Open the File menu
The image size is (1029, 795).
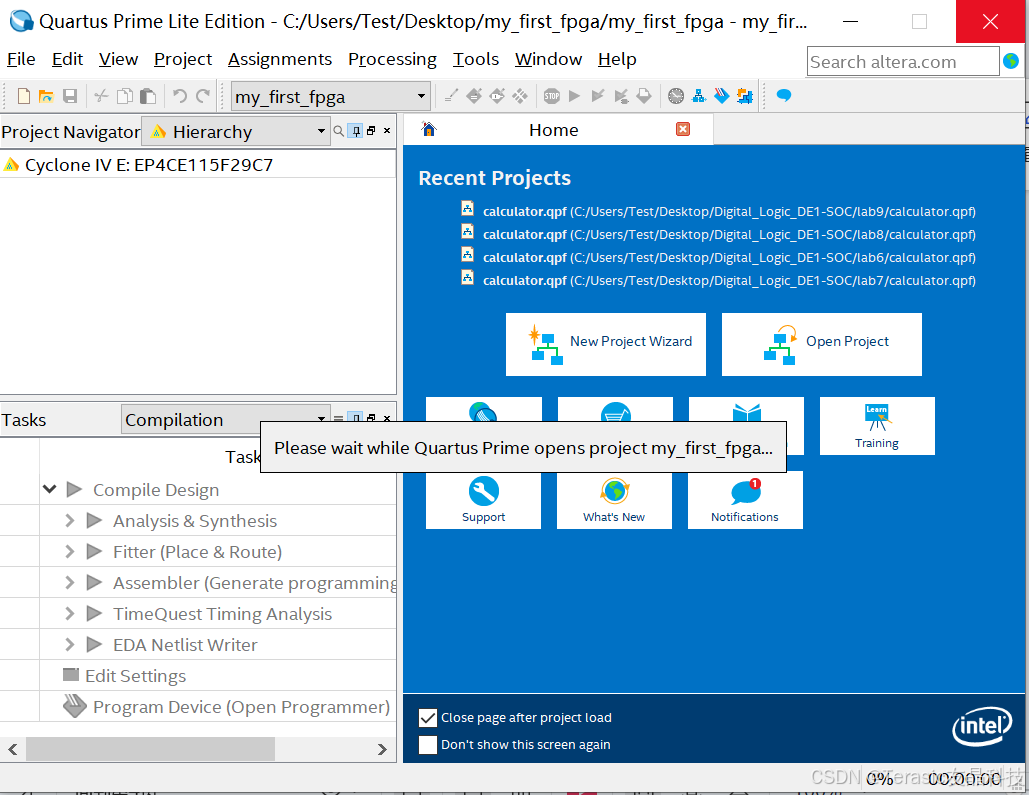[21, 59]
